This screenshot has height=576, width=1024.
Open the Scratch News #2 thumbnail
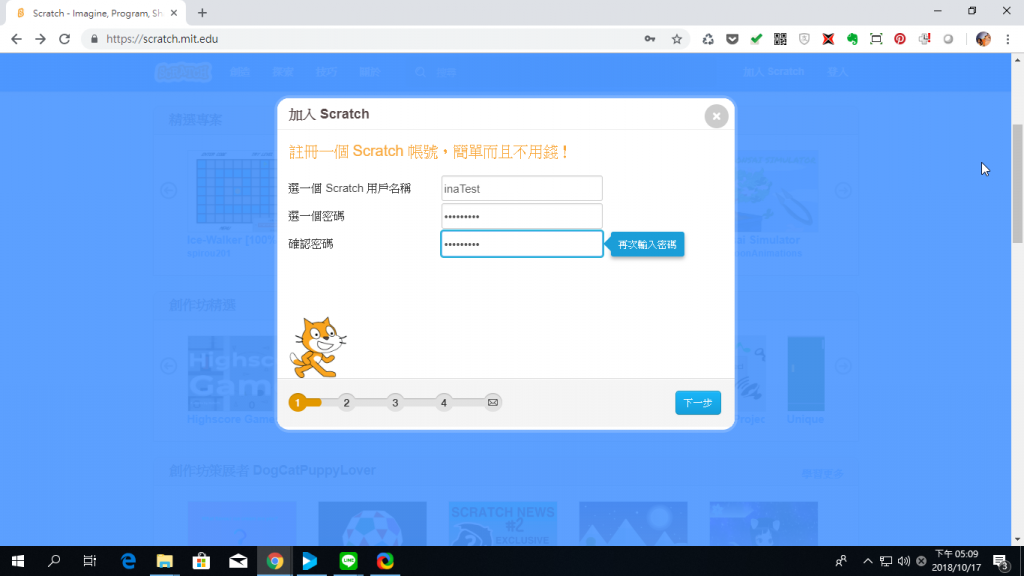pos(502,524)
